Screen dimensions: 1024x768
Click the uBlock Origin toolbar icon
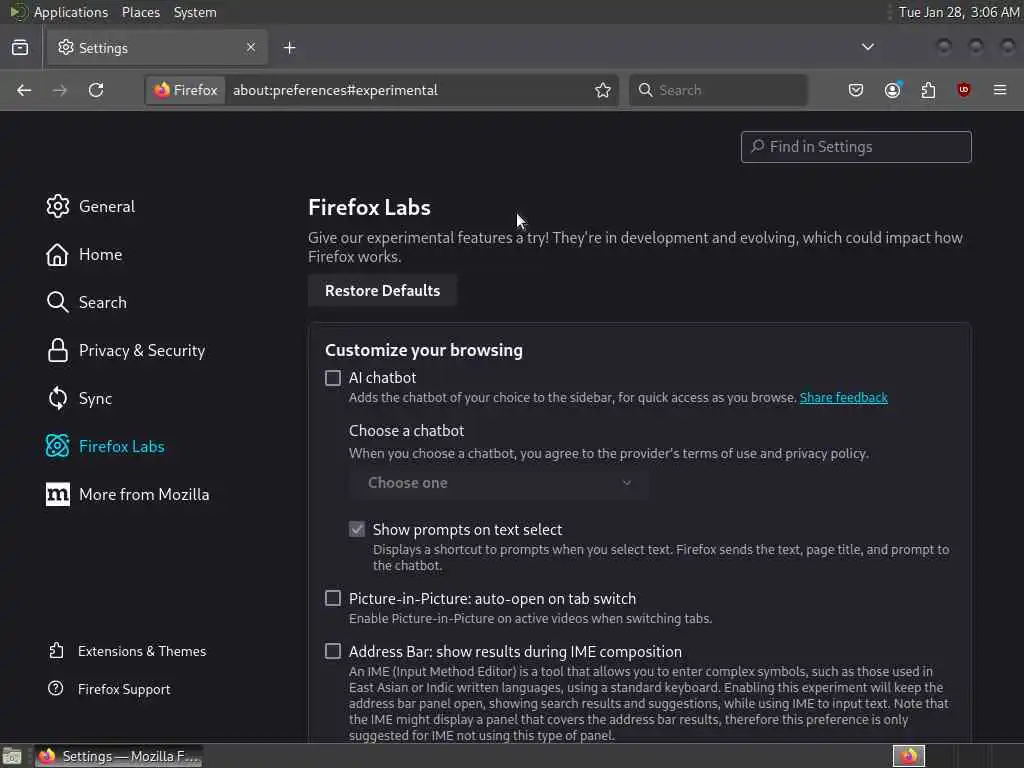[964, 90]
